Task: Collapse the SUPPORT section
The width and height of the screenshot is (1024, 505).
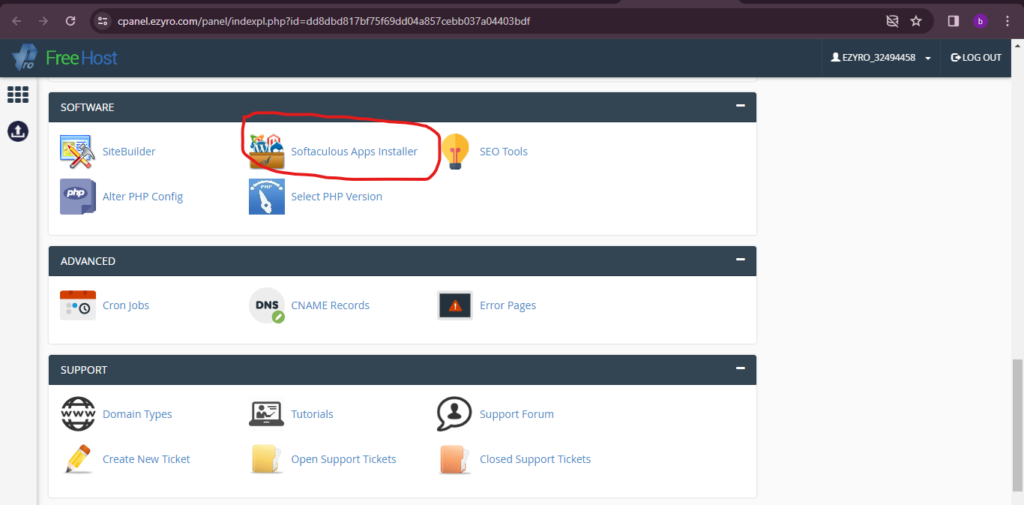Action: click(740, 369)
